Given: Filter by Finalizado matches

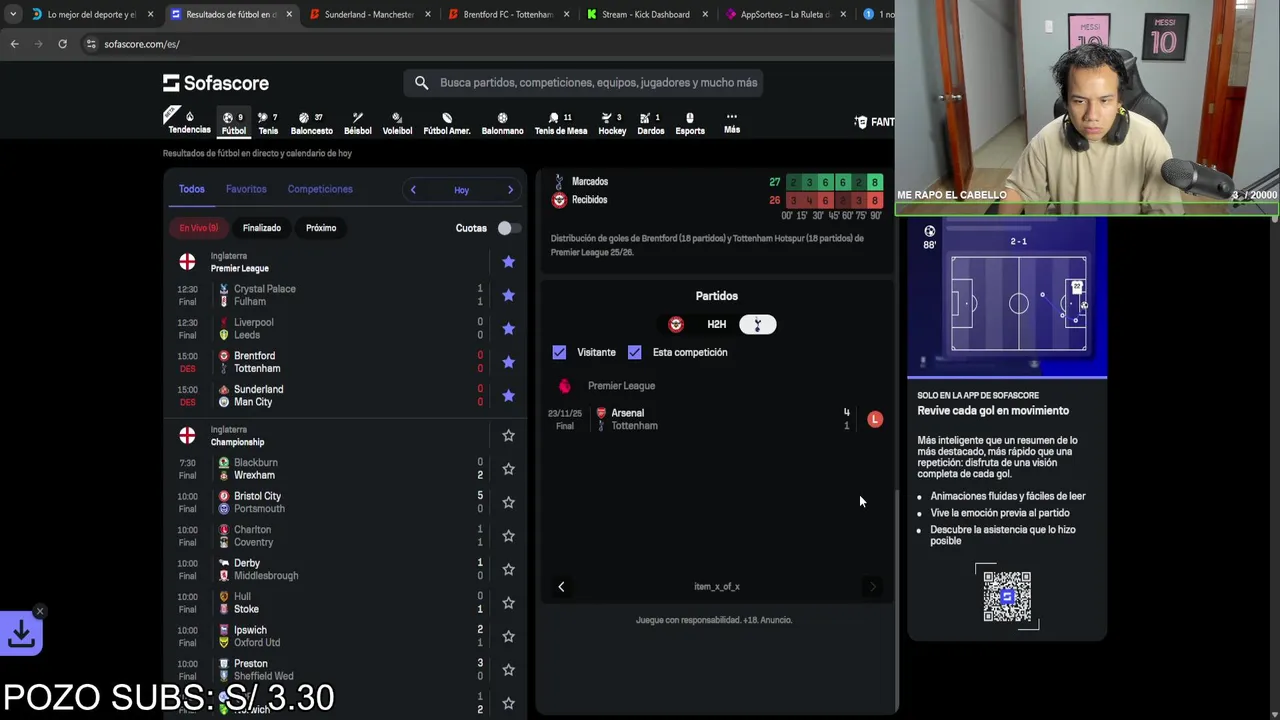Looking at the screenshot, I should pyautogui.click(x=262, y=228).
